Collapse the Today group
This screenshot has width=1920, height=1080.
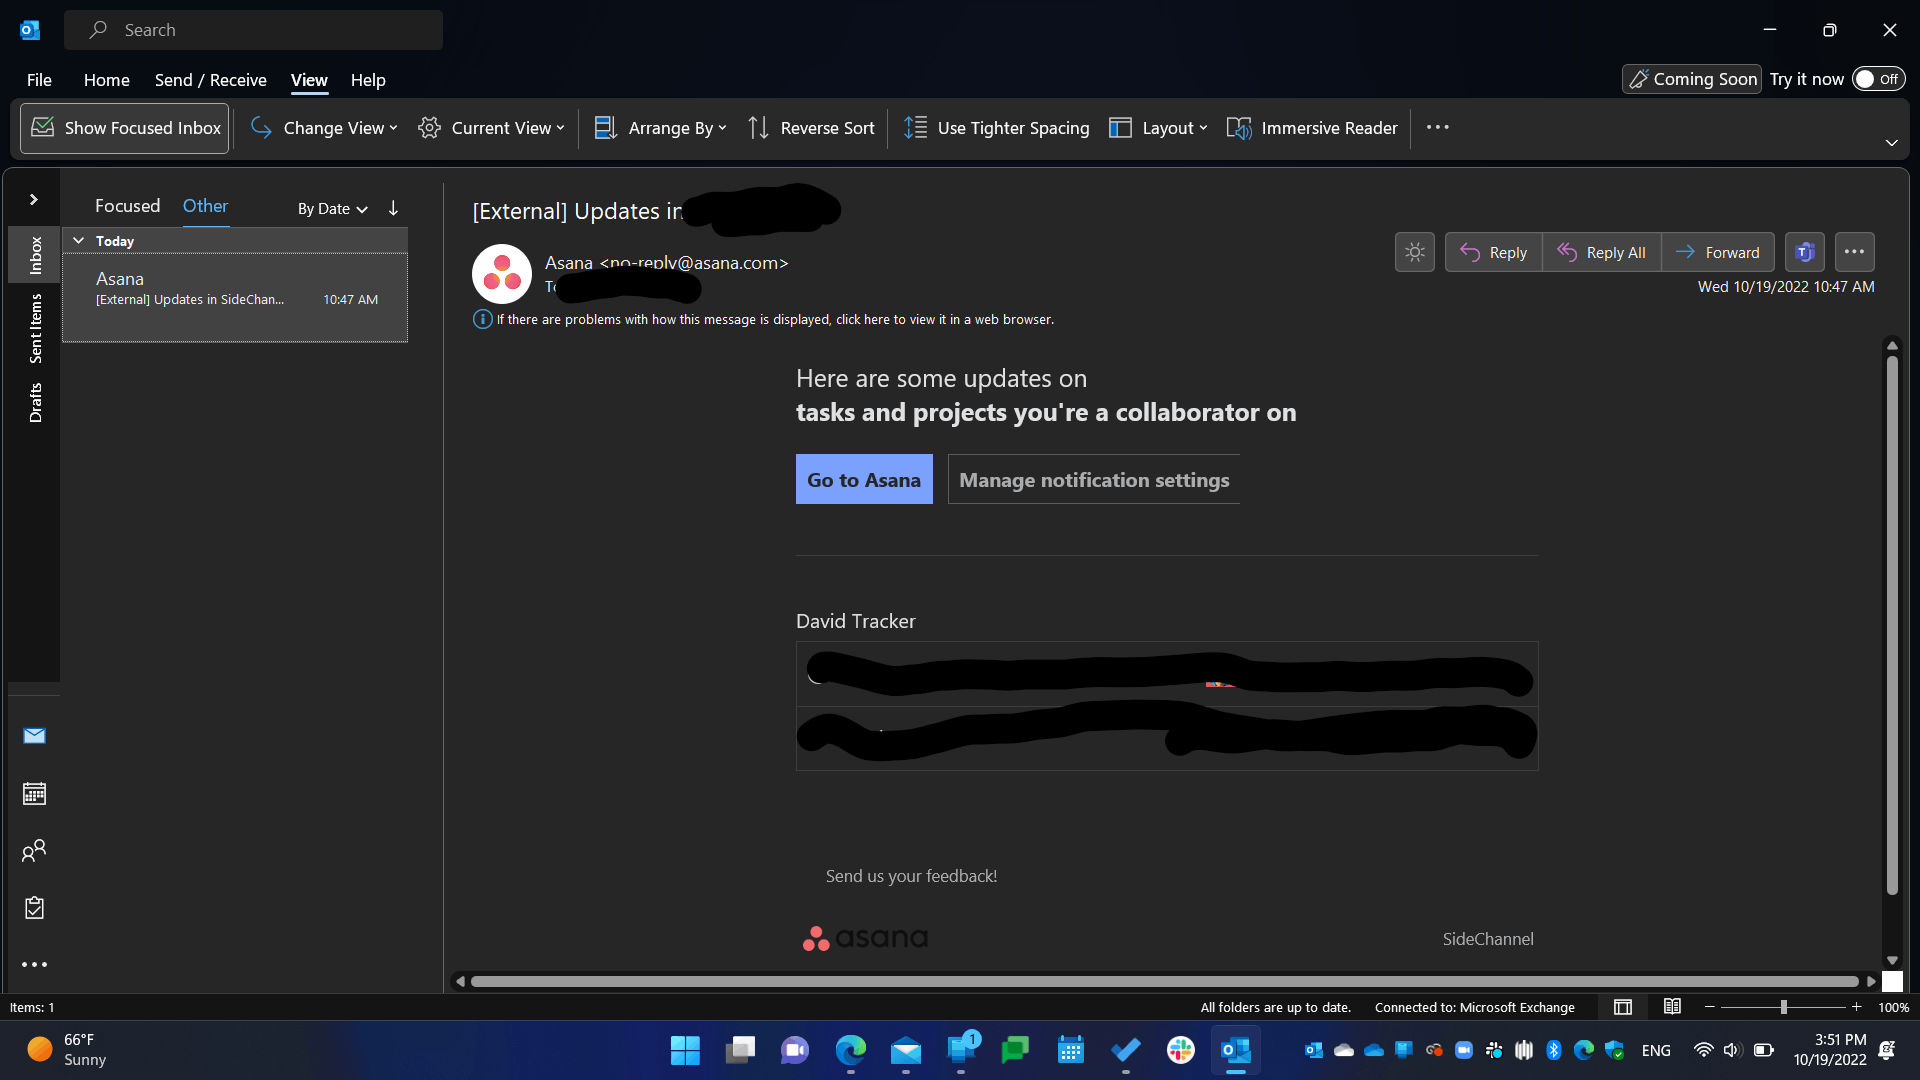point(79,241)
